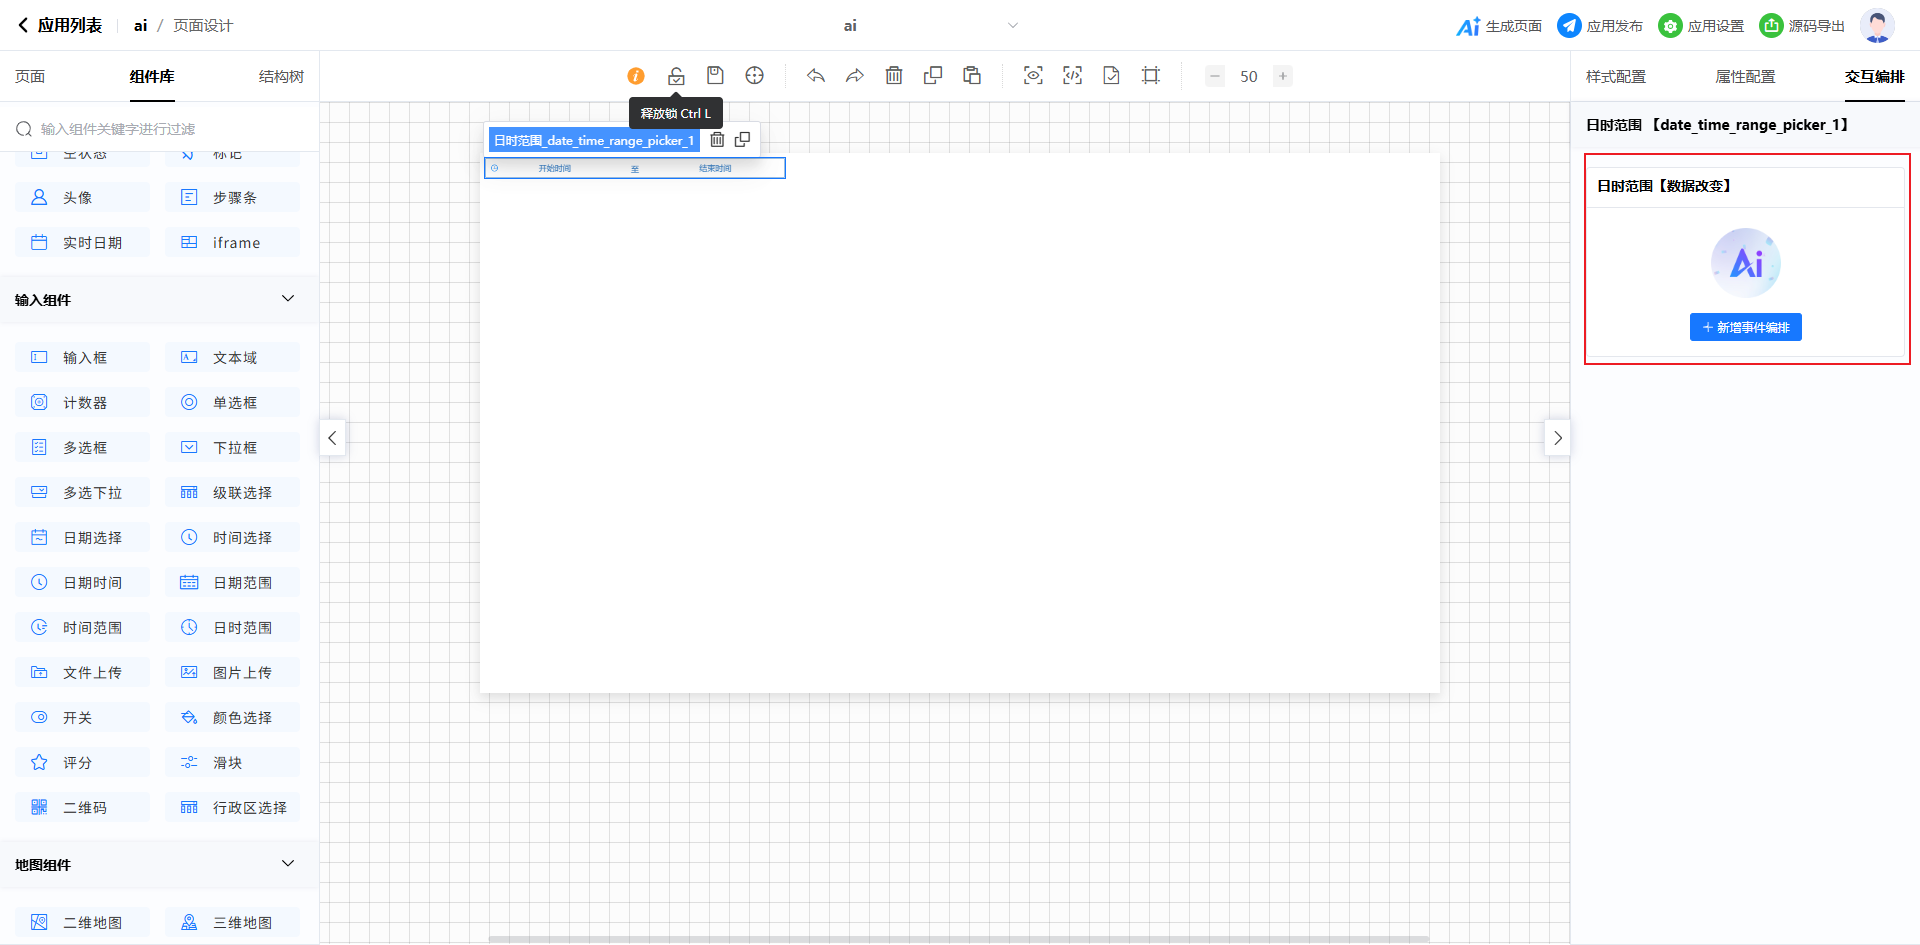Delete the selected date_time_range_picker_1 component

[717, 140]
